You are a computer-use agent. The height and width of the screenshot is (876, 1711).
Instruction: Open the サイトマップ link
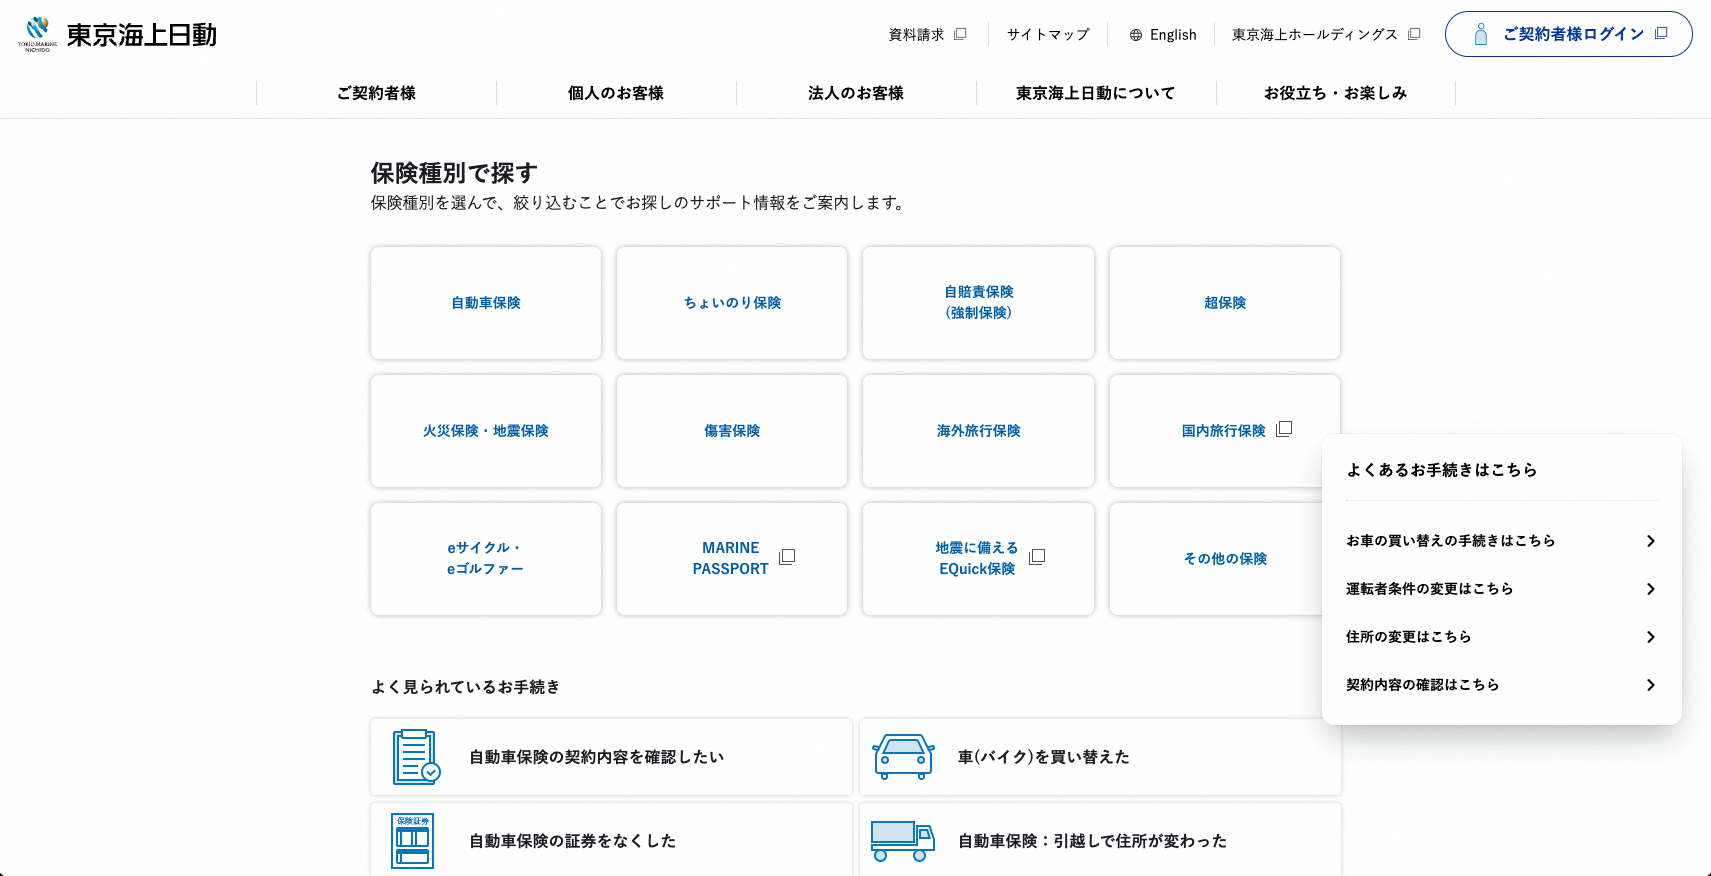click(1048, 35)
